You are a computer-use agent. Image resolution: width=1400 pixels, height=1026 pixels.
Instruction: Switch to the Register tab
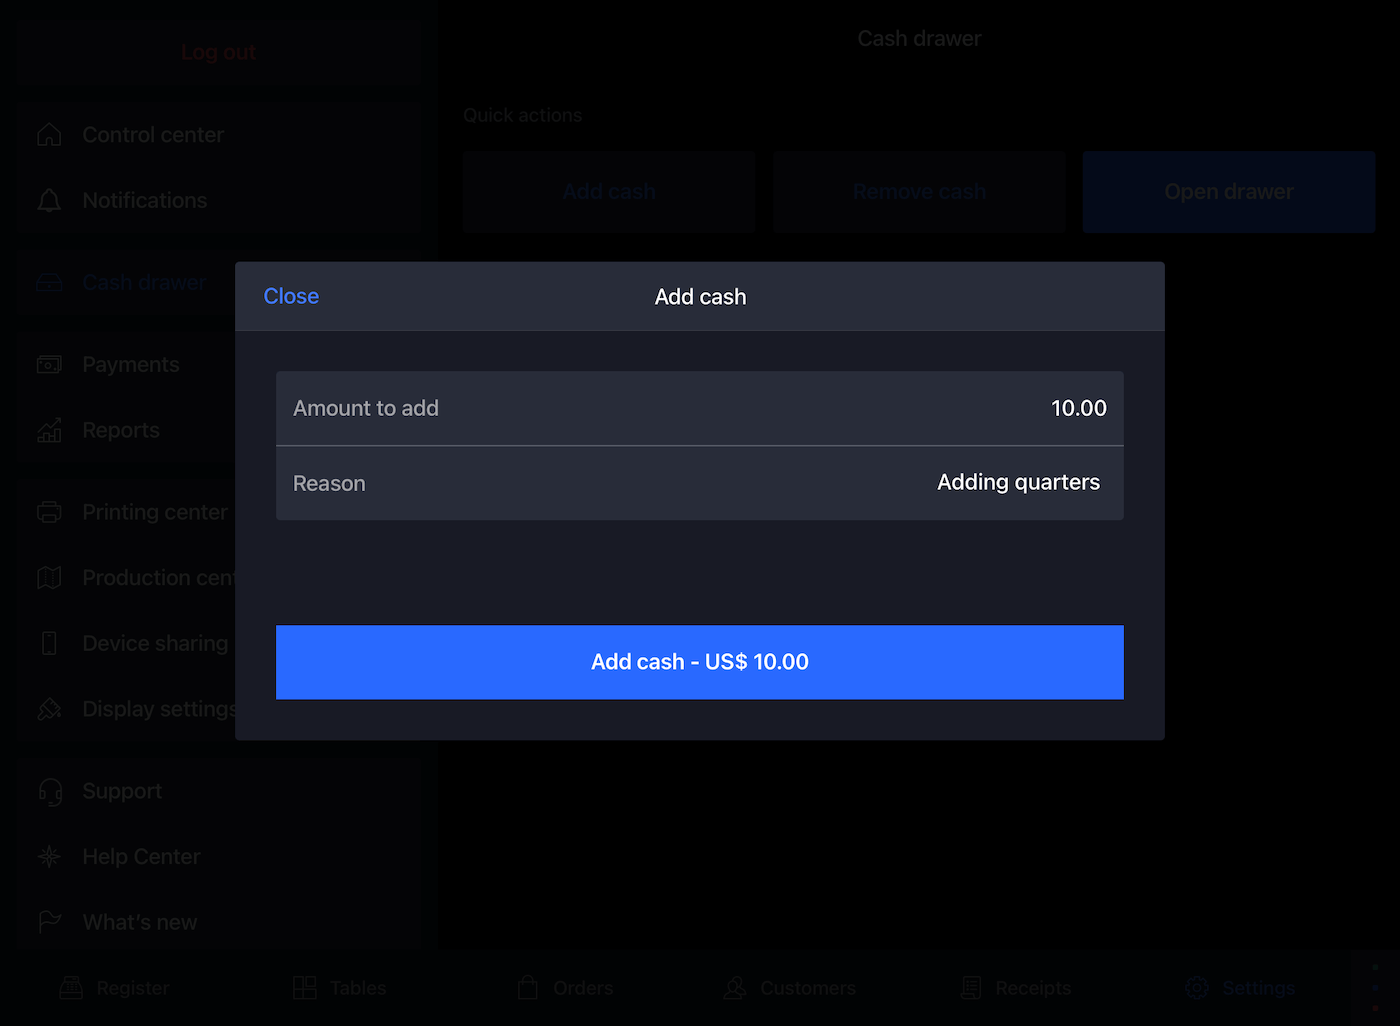coord(115,988)
